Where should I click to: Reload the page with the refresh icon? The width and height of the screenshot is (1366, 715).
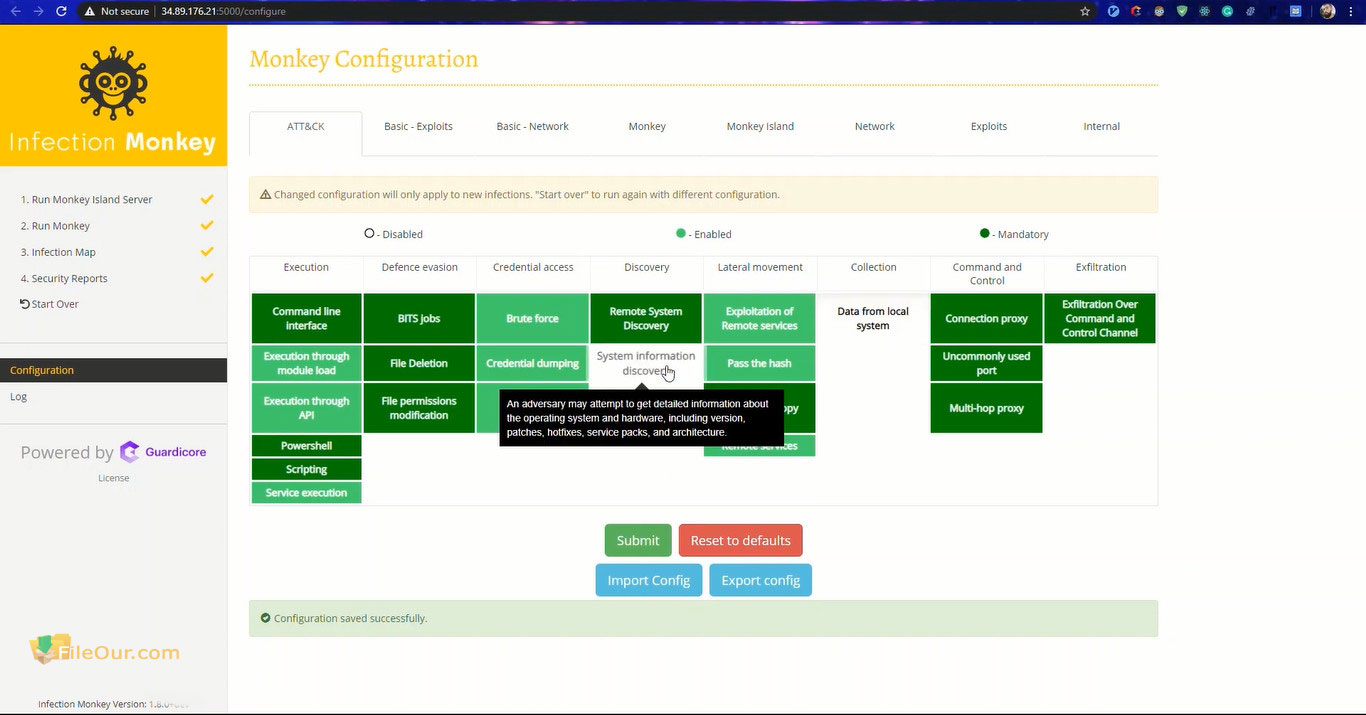(62, 11)
